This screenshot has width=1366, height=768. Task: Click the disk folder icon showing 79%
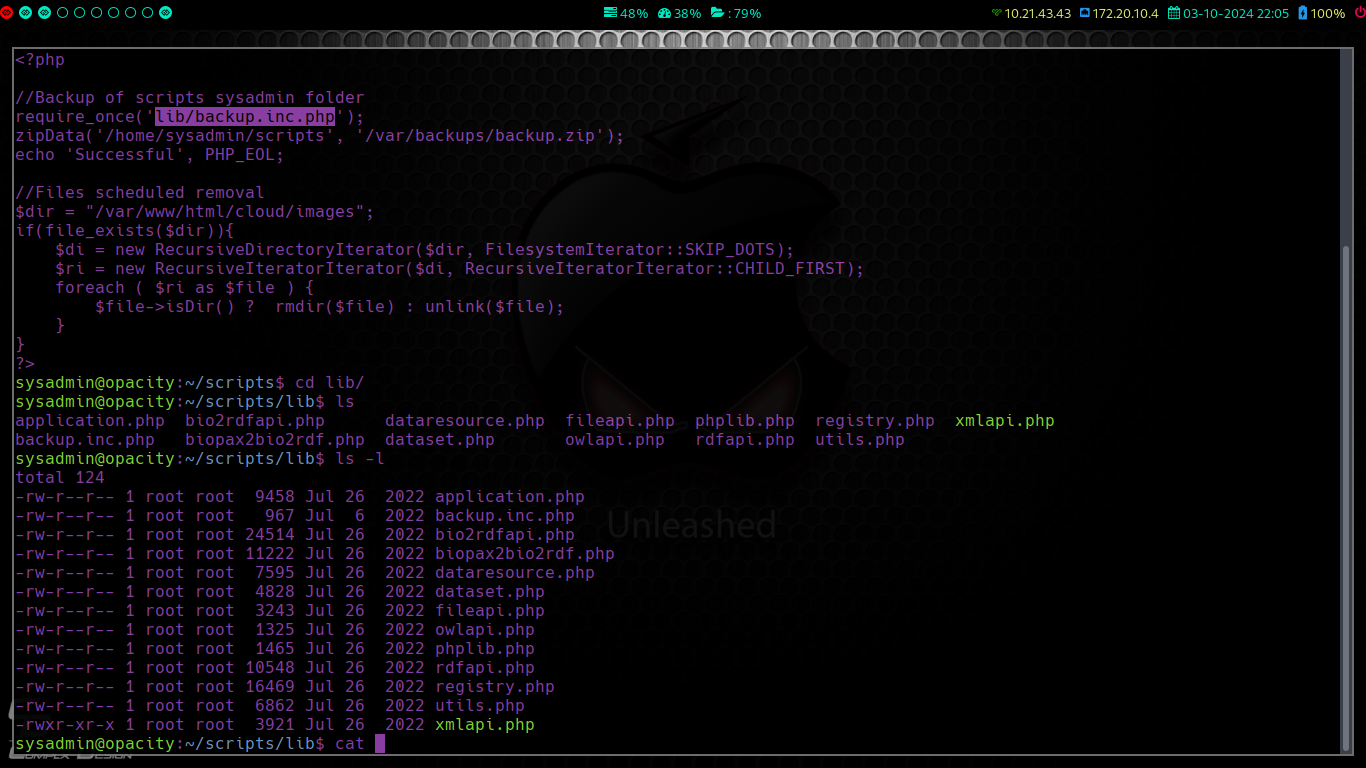tap(717, 13)
